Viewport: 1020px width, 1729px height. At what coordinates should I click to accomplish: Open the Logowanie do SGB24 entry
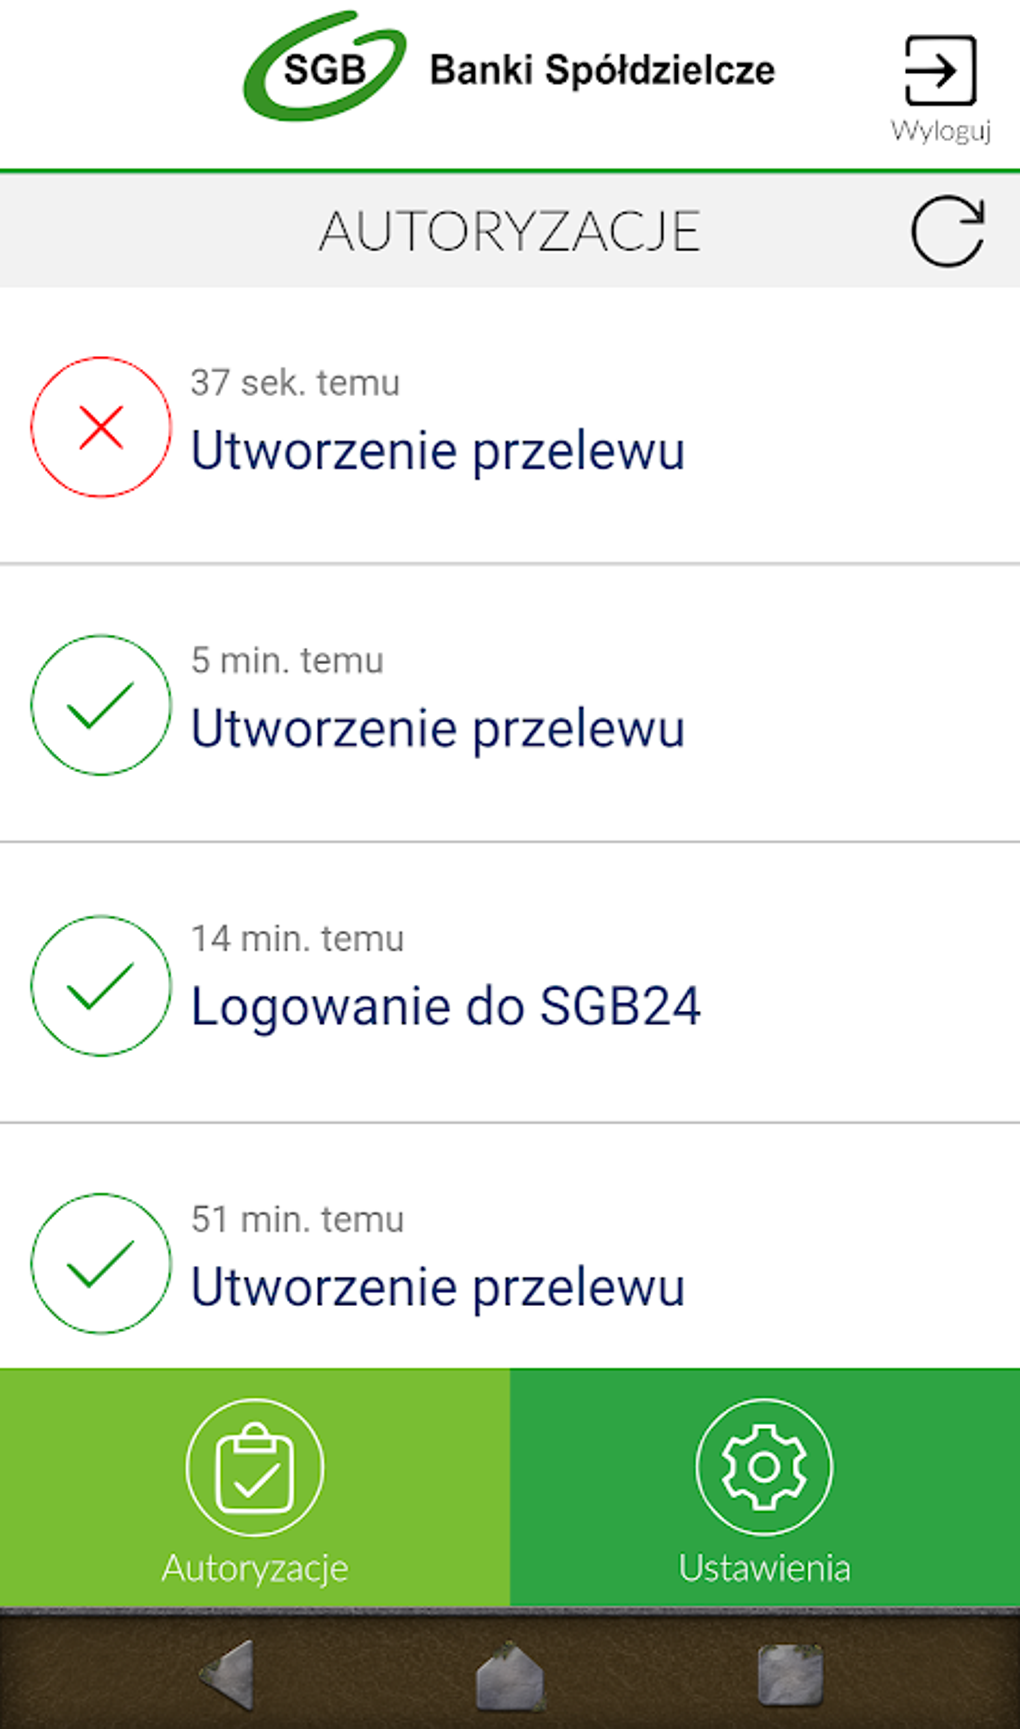click(x=446, y=1006)
